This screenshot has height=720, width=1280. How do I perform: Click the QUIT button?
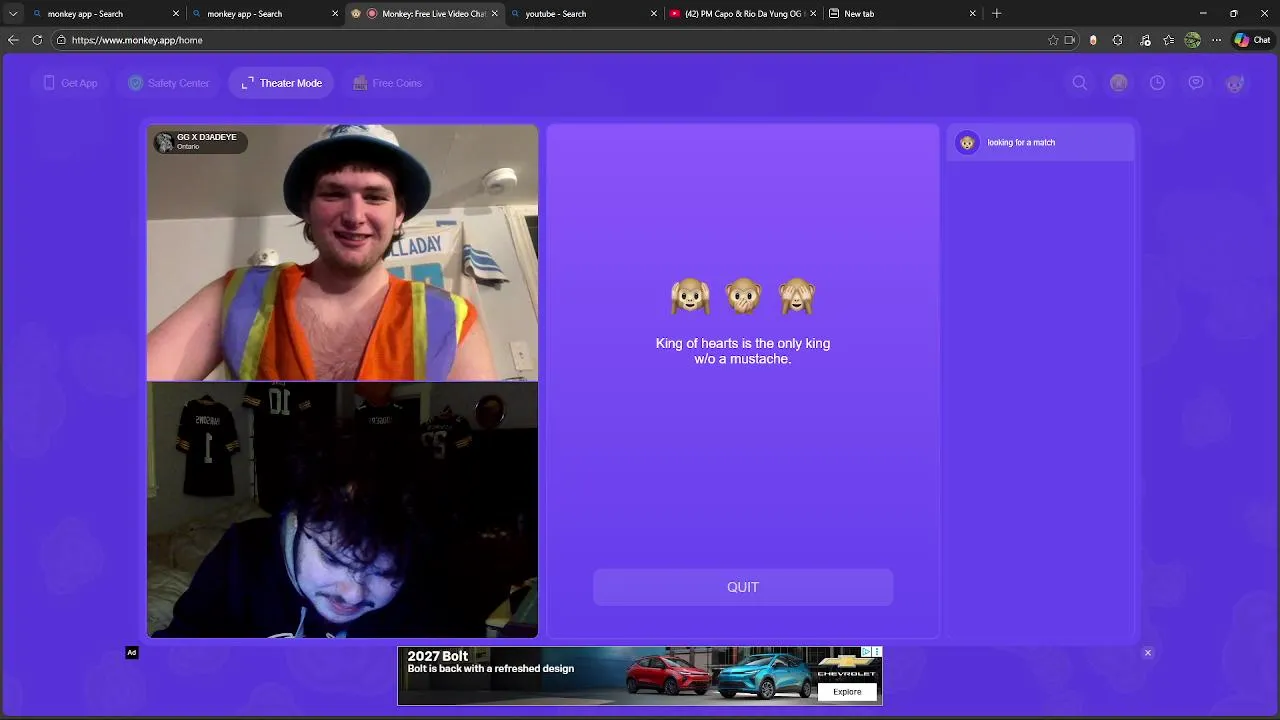click(743, 587)
